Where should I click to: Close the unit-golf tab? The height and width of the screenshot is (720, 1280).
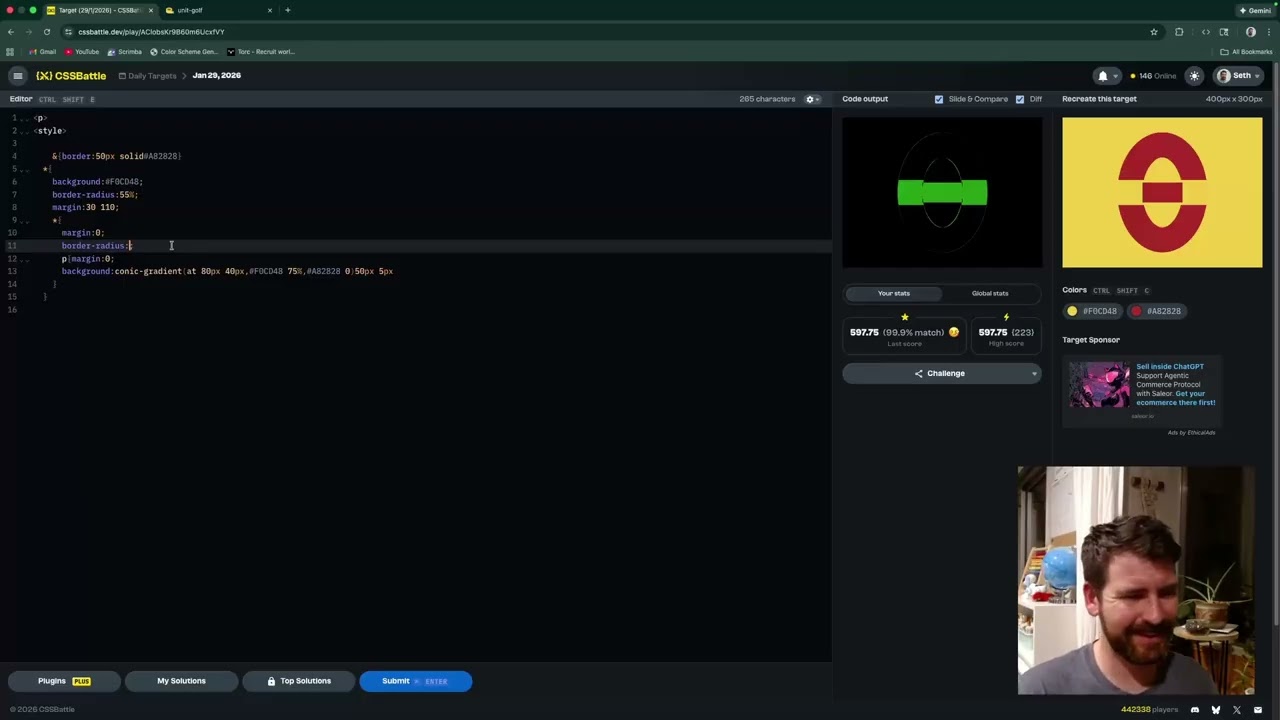click(x=270, y=10)
